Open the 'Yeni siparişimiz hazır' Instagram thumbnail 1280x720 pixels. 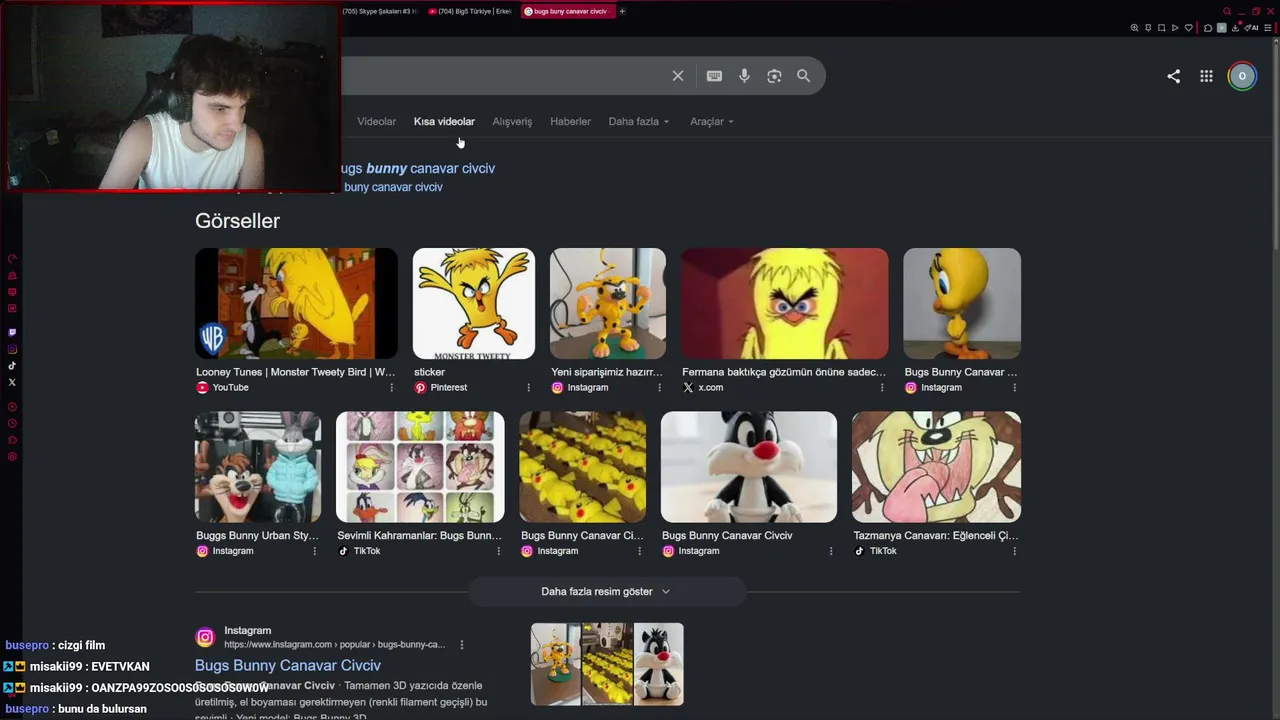coord(608,303)
